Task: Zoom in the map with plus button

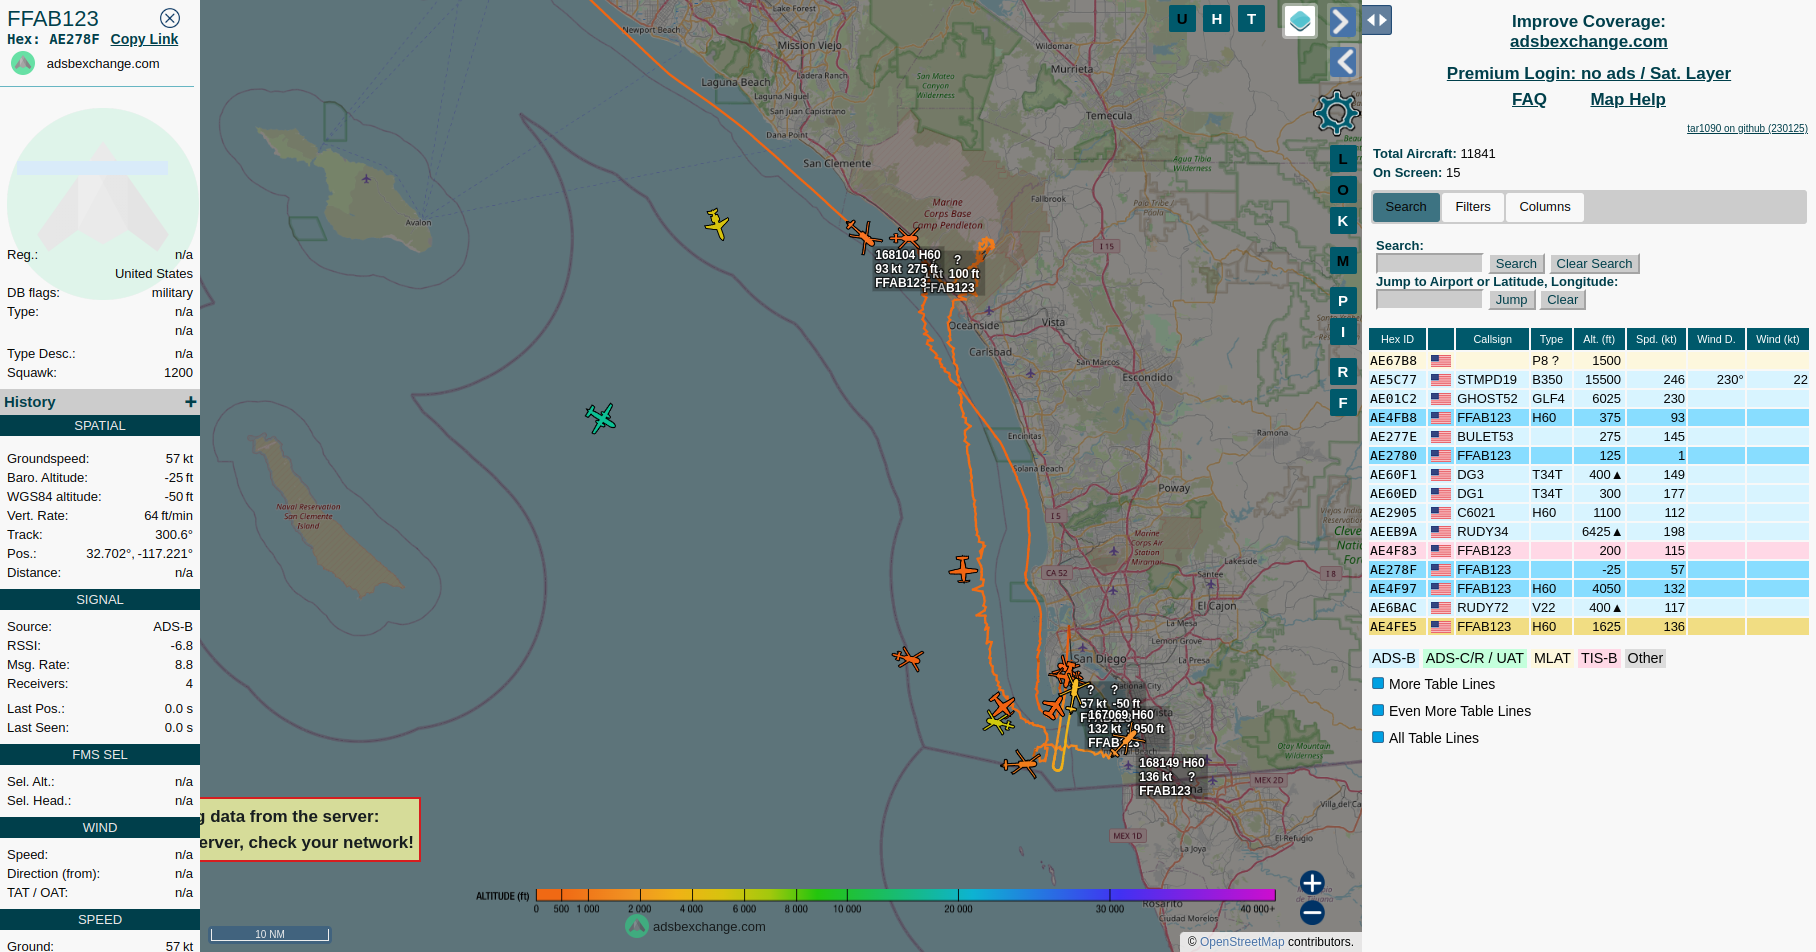Action: (1312, 883)
